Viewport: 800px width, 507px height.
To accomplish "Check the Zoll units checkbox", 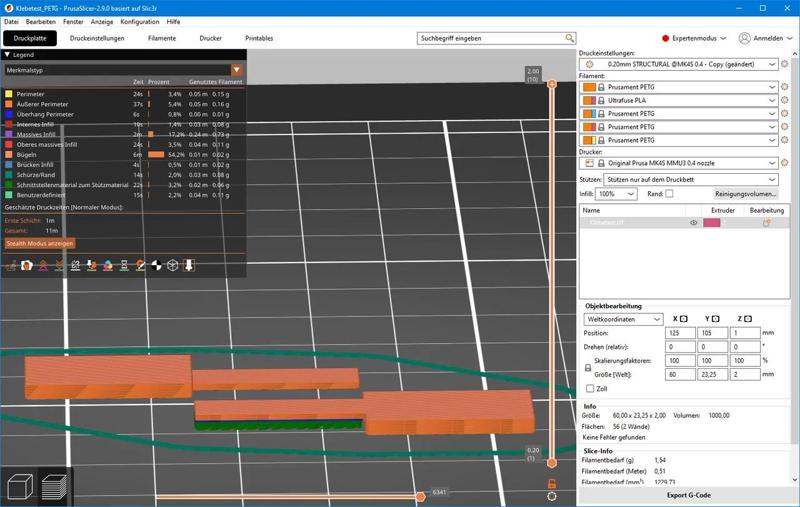I will (590, 389).
